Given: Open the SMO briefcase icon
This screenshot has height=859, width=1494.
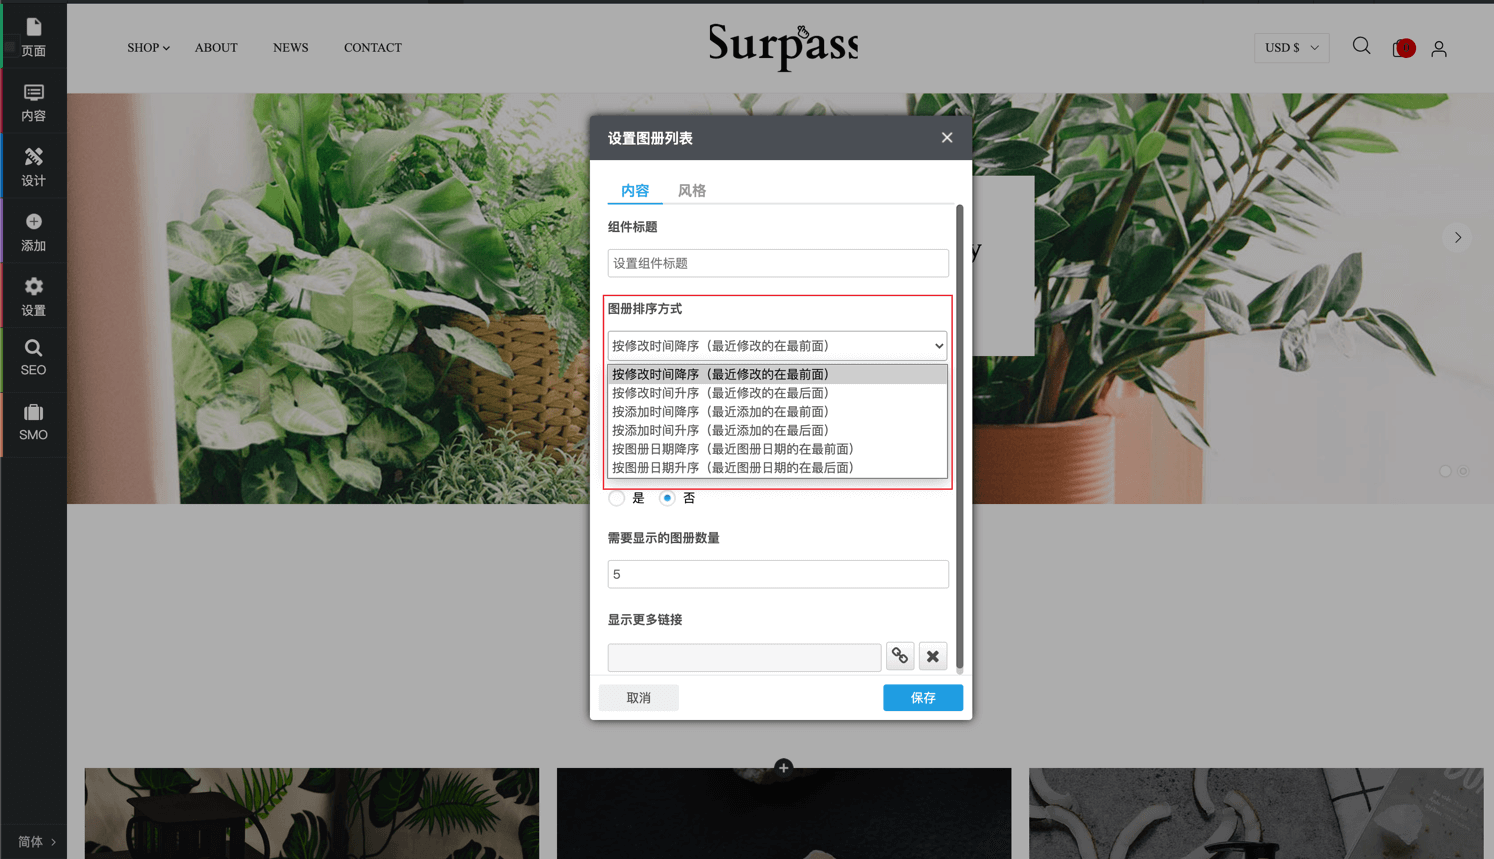Looking at the screenshot, I should [x=33, y=422].
